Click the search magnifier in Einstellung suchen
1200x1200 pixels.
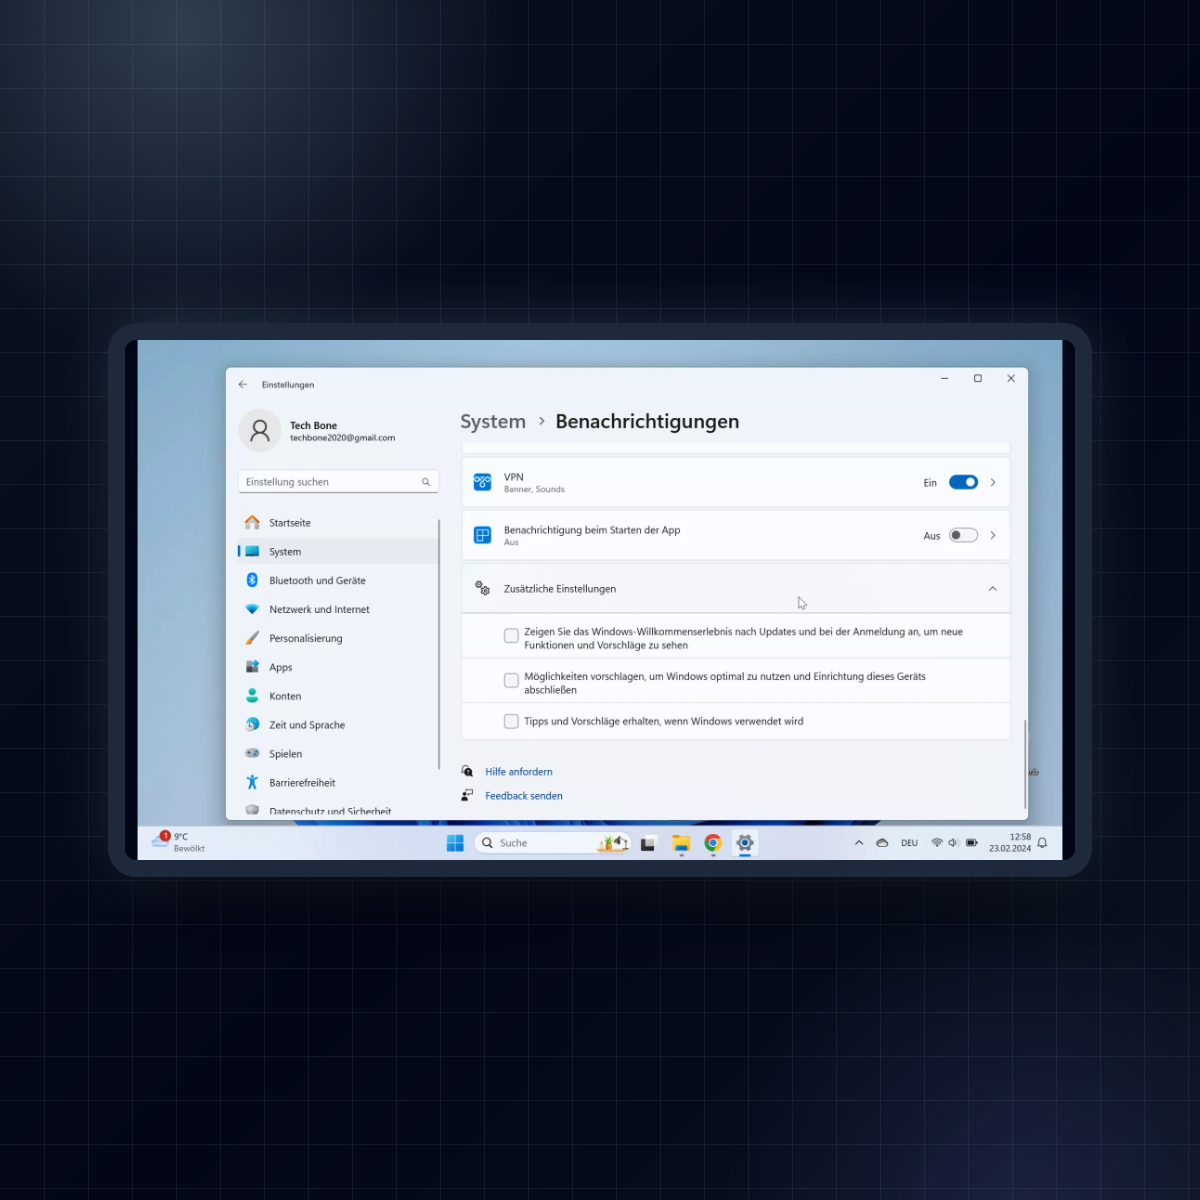tap(426, 482)
